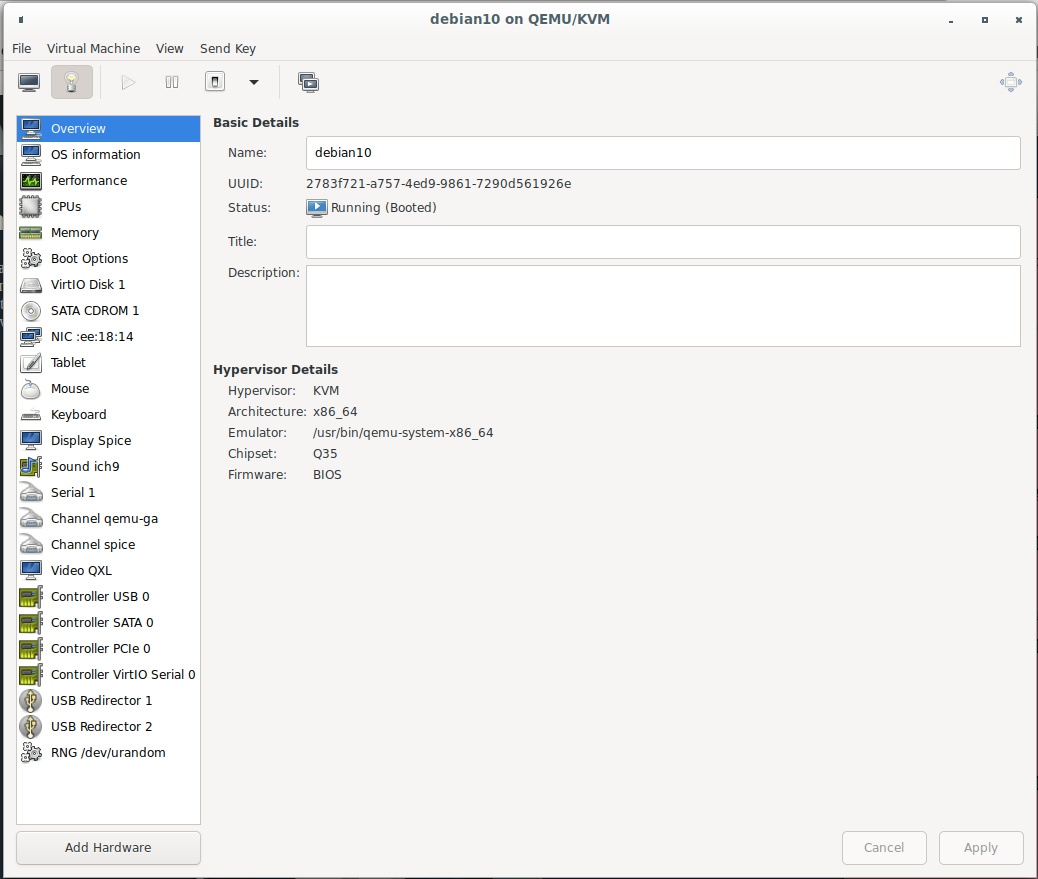Image resolution: width=1038 pixels, height=879 pixels.
Task: Select the Controller SATA 0 card icon
Action: click(31, 622)
